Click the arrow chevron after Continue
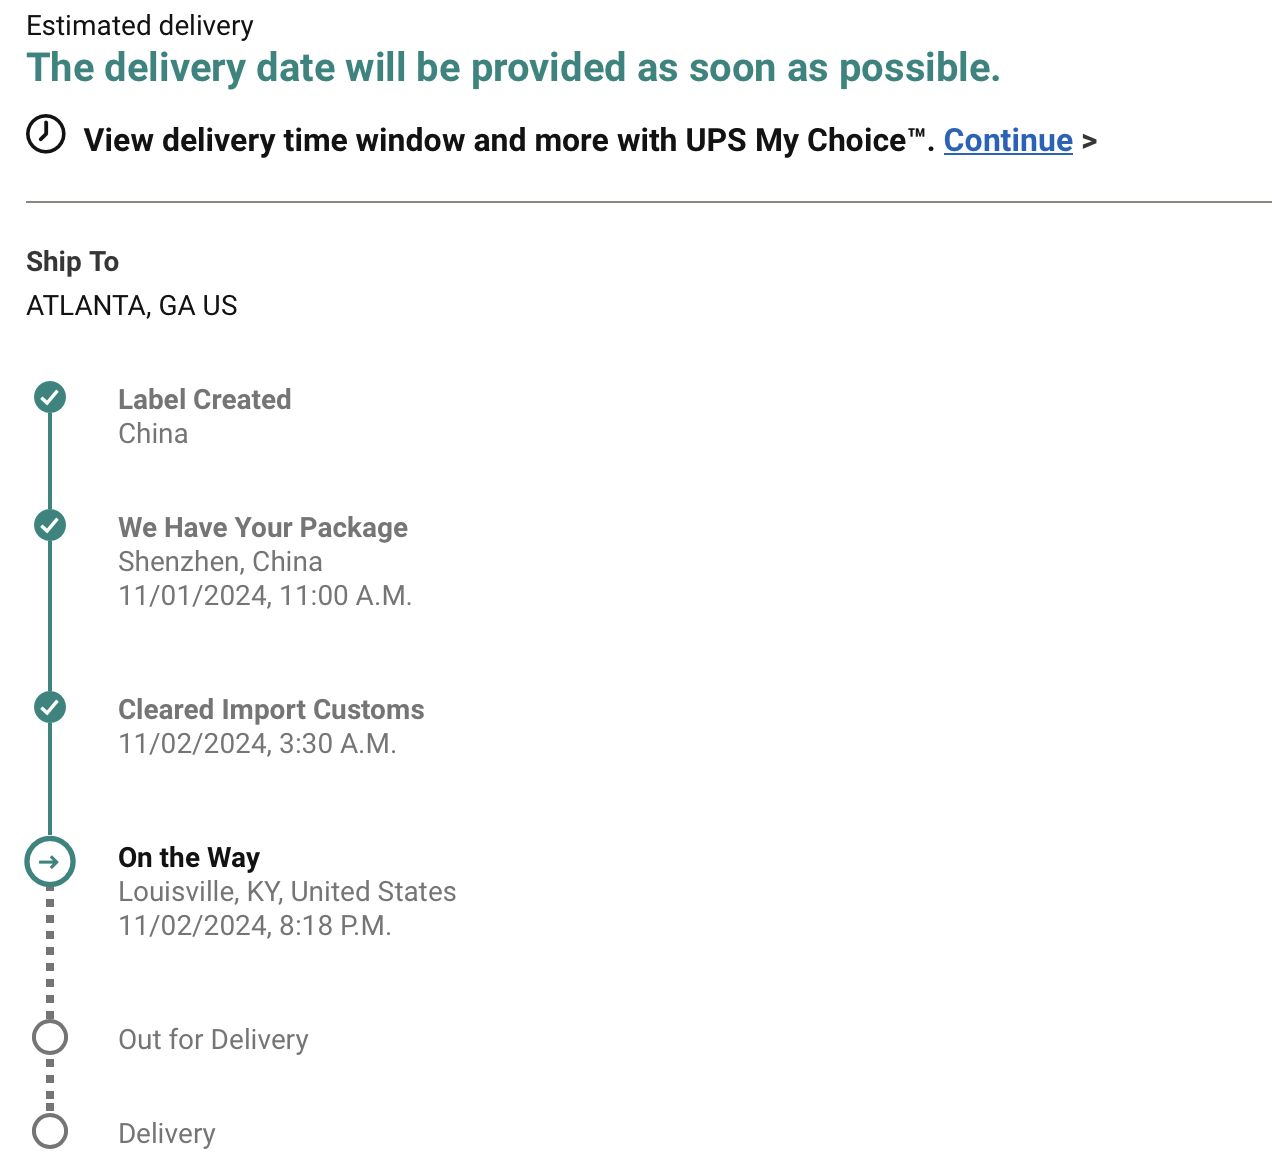 click(x=1090, y=142)
